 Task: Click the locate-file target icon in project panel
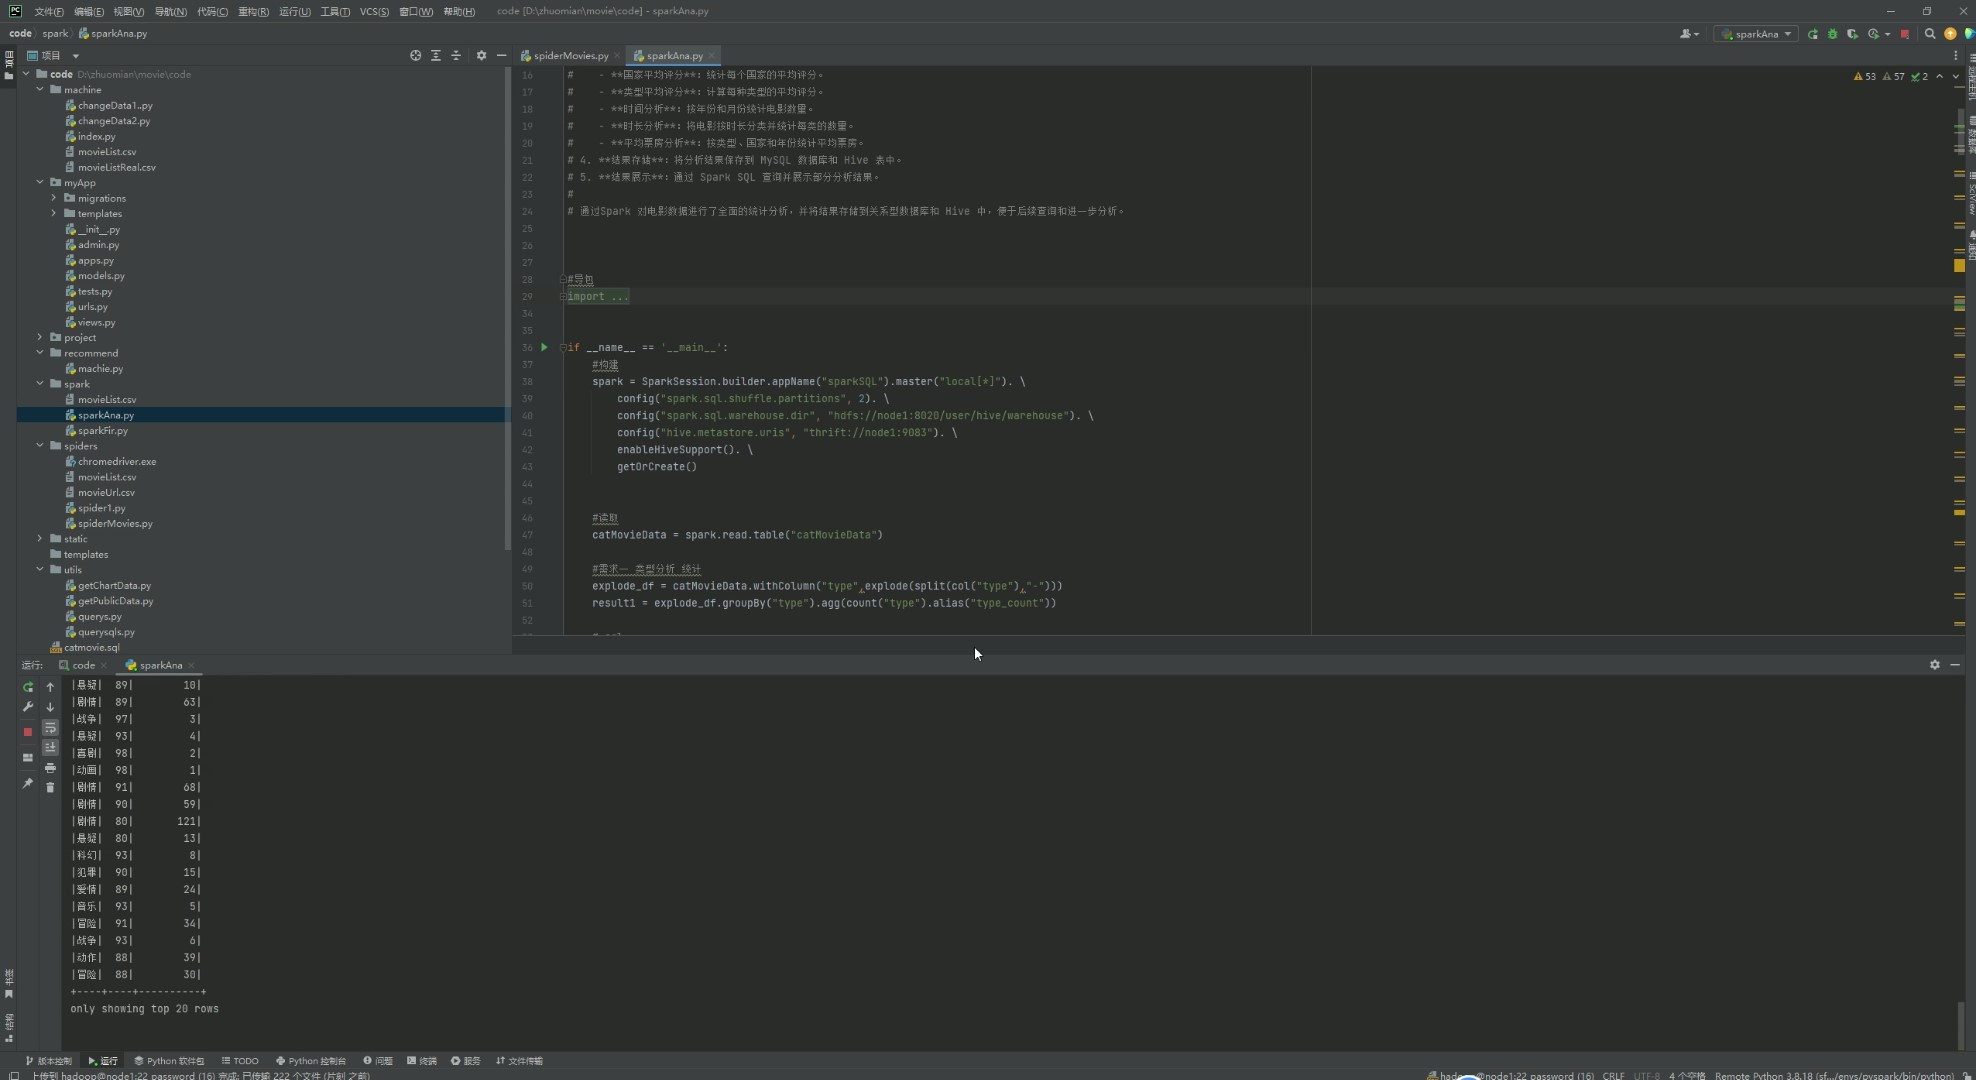(x=416, y=56)
